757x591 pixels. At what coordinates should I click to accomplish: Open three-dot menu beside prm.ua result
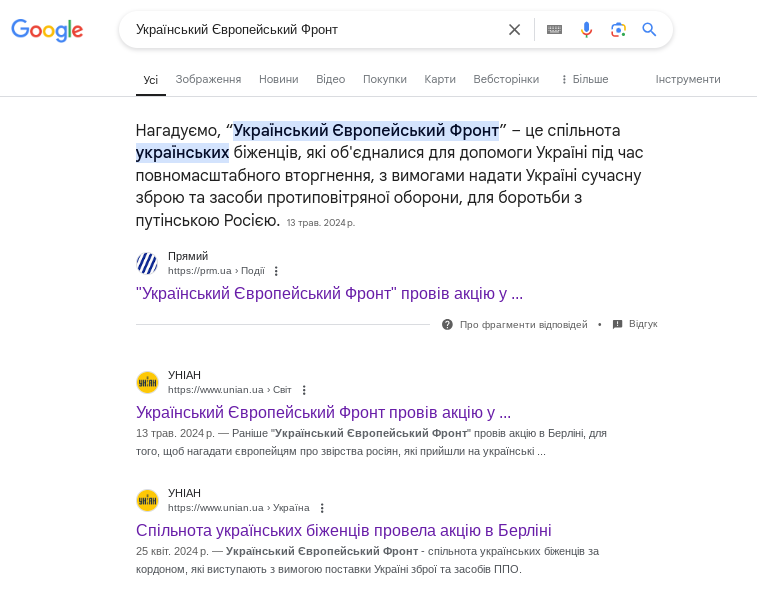276,271
